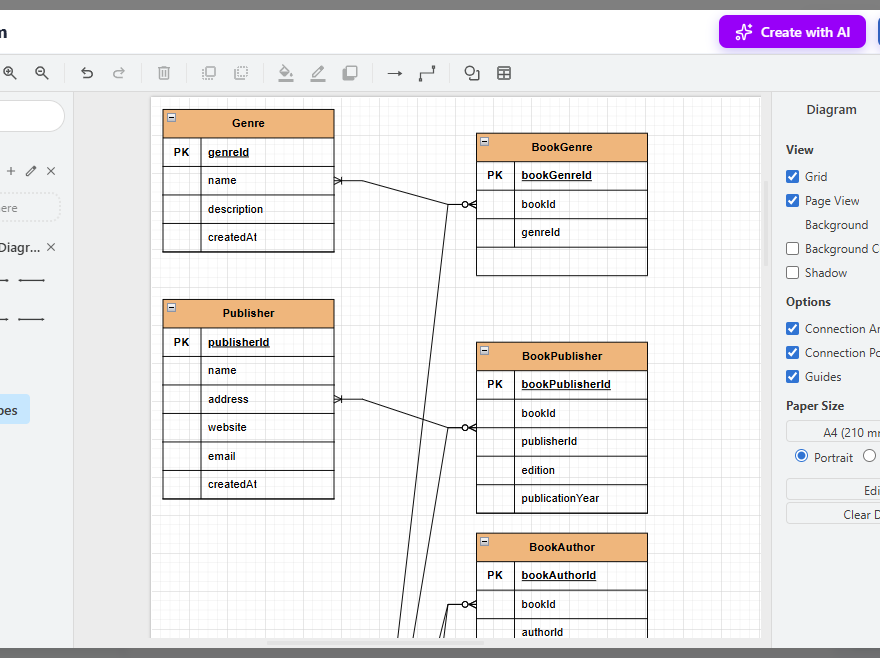Select the Line Color pencil icon
Screen dimensions: 880x658
tap(317, 73)
